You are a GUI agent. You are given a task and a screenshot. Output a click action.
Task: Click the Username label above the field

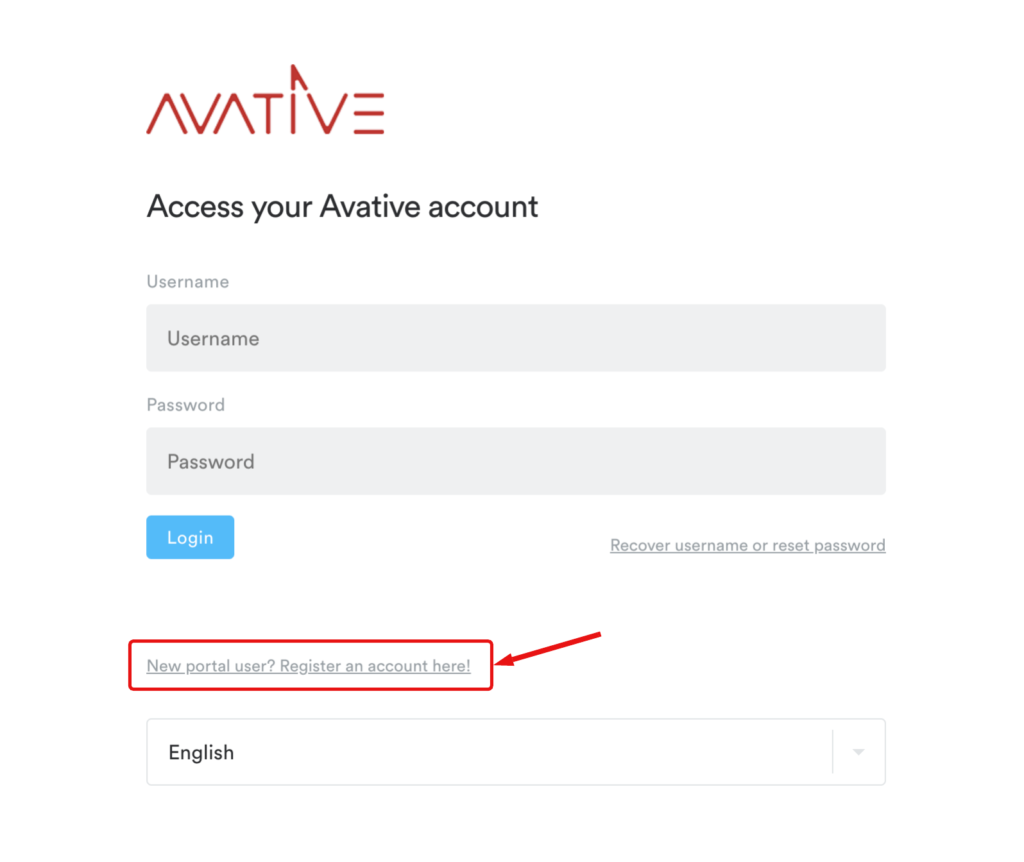coord(187,281)
